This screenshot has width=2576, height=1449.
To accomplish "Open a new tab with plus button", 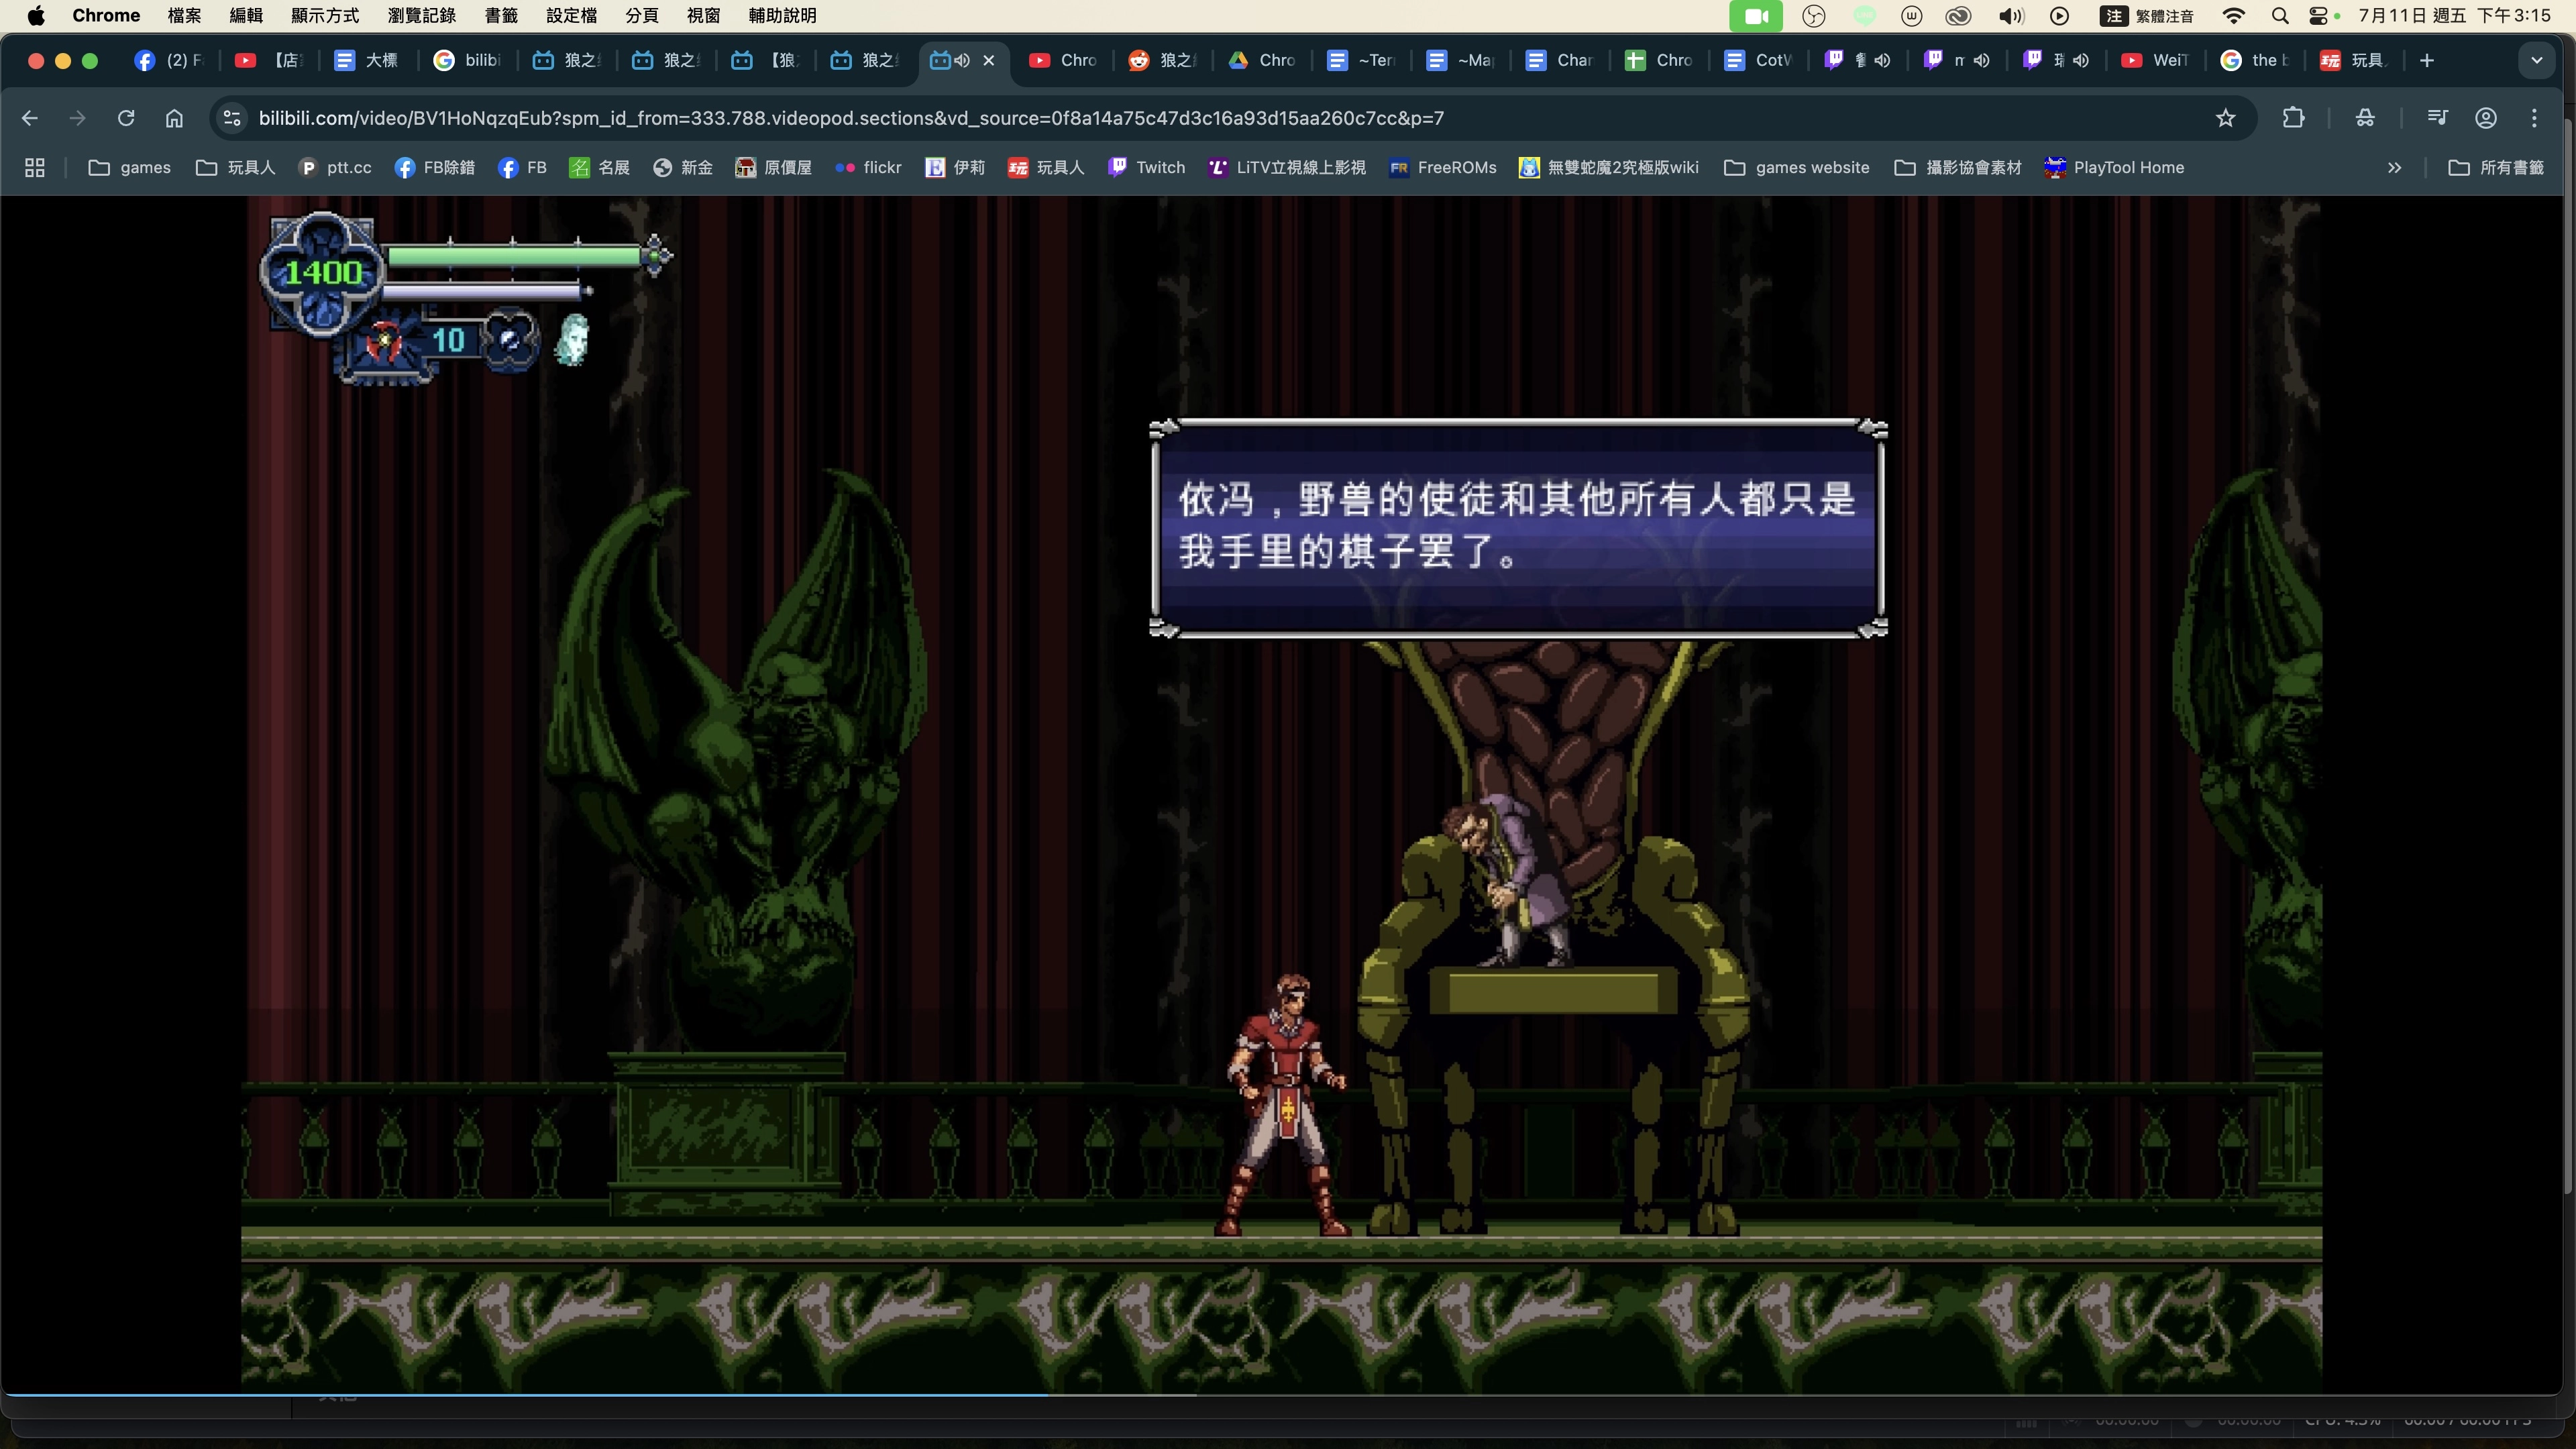I will pos(2427,60).
